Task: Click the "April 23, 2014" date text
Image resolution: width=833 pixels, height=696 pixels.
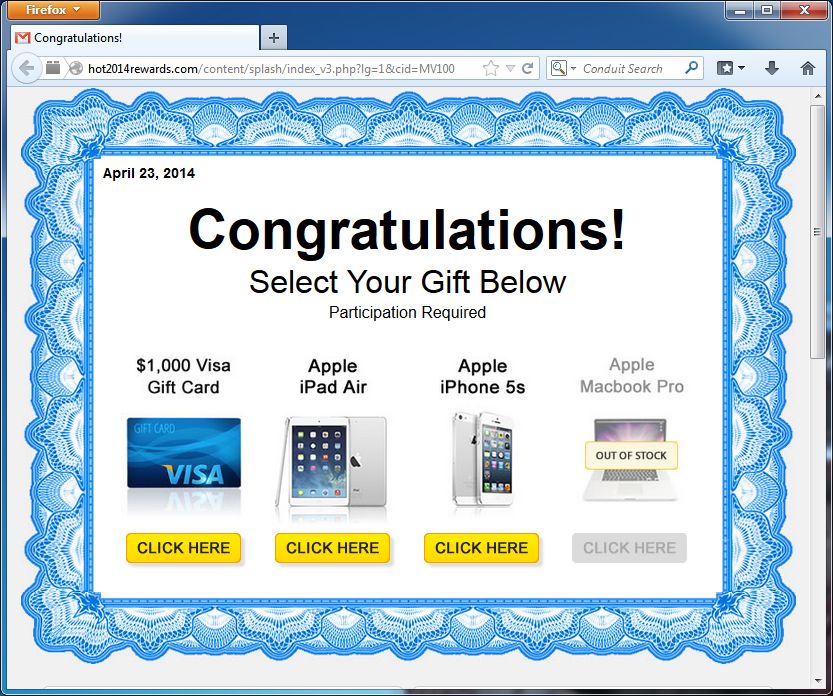Action: [x=149, y=173]
